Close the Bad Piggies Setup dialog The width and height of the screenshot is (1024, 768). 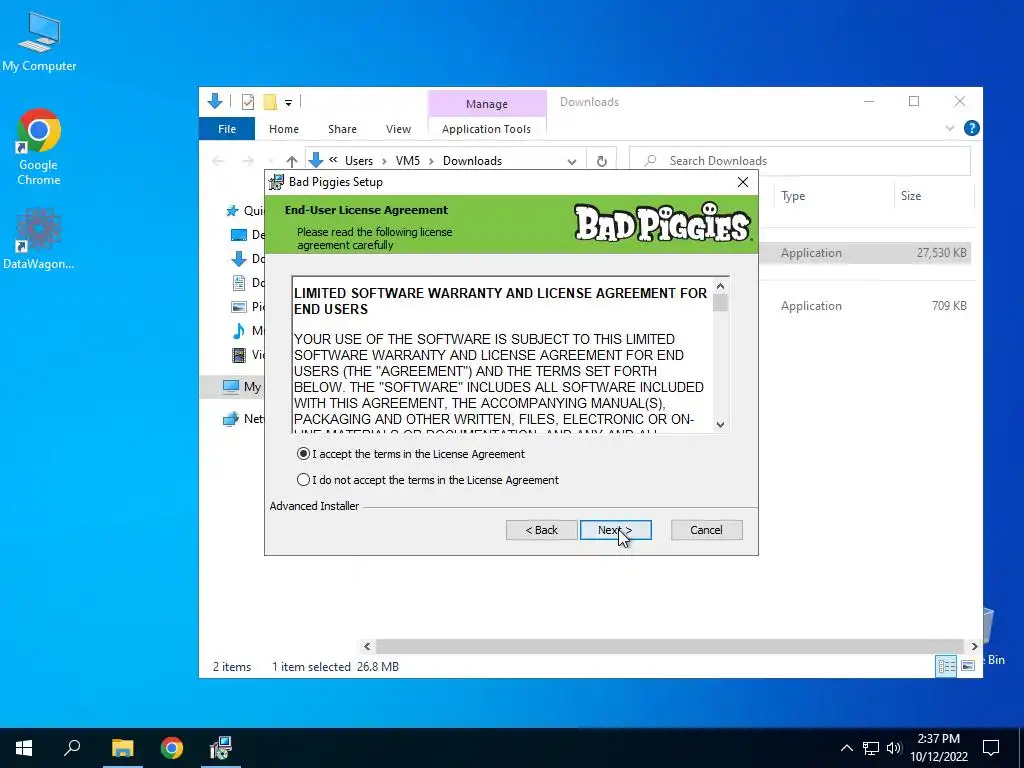[743, 182]
